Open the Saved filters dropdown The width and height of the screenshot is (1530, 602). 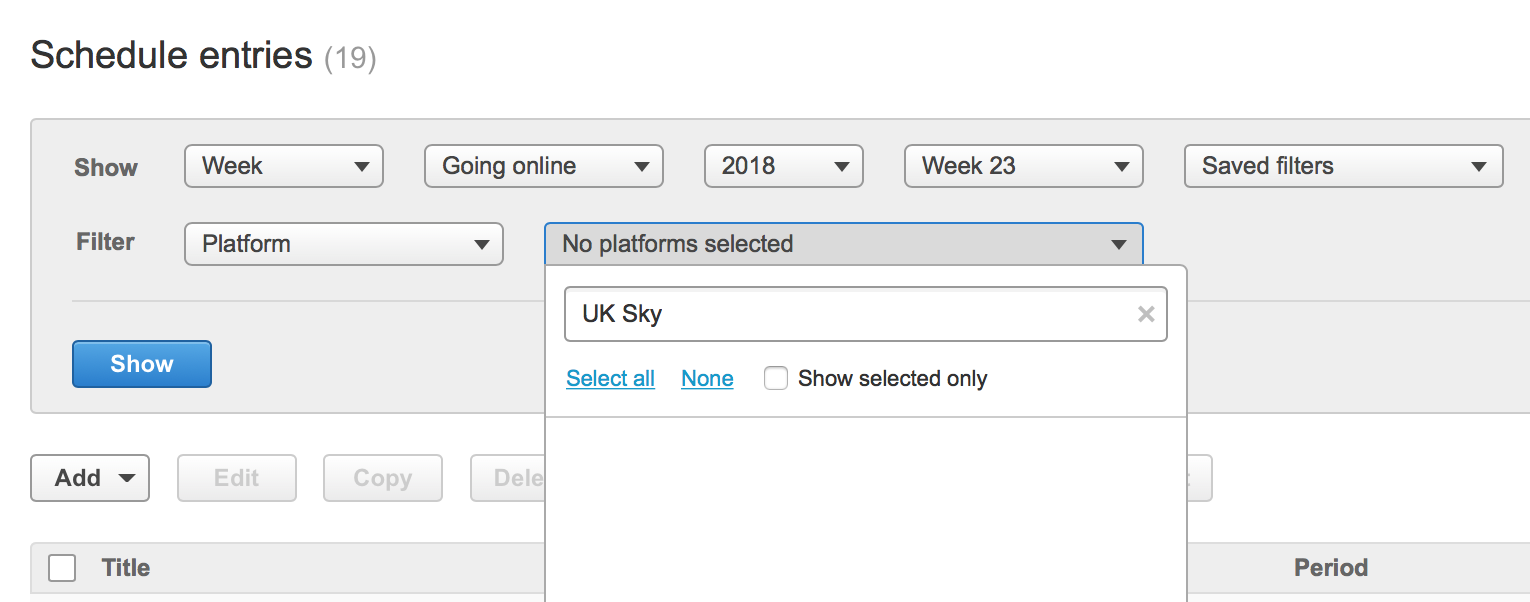point(1343,166)
